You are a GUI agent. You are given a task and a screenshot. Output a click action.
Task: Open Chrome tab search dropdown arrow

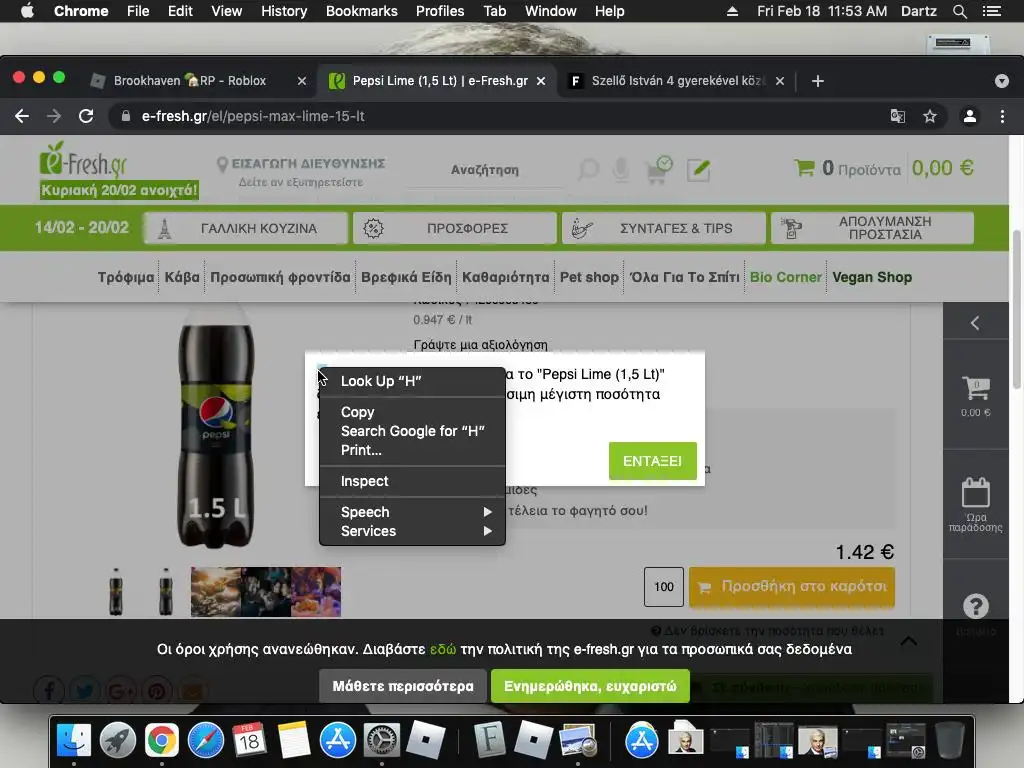point(1001,81)
